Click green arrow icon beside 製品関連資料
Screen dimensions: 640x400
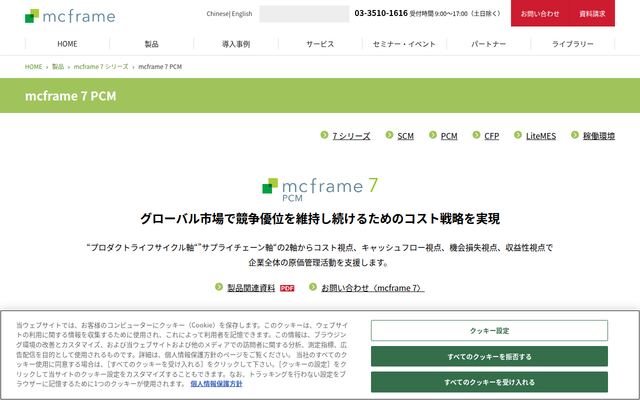click(219, 287)
